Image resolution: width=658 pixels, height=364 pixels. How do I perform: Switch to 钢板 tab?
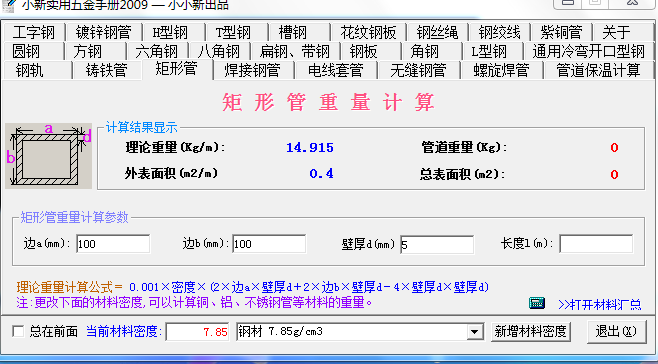(x=370, y=51)
